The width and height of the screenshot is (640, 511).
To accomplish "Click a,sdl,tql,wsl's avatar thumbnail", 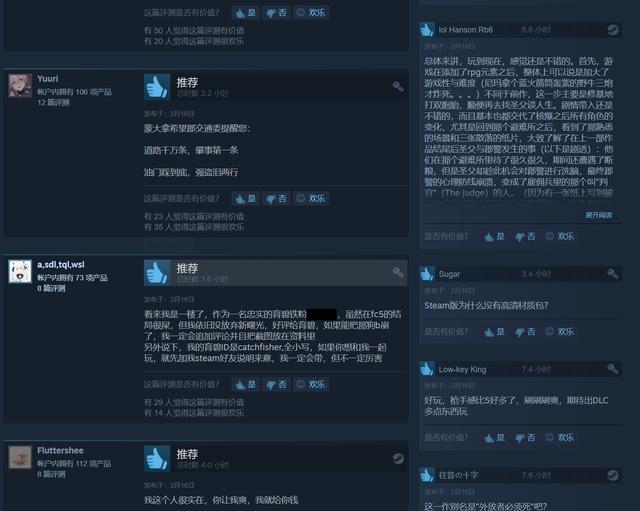I will pyautogui.click(x=20, y=271).
